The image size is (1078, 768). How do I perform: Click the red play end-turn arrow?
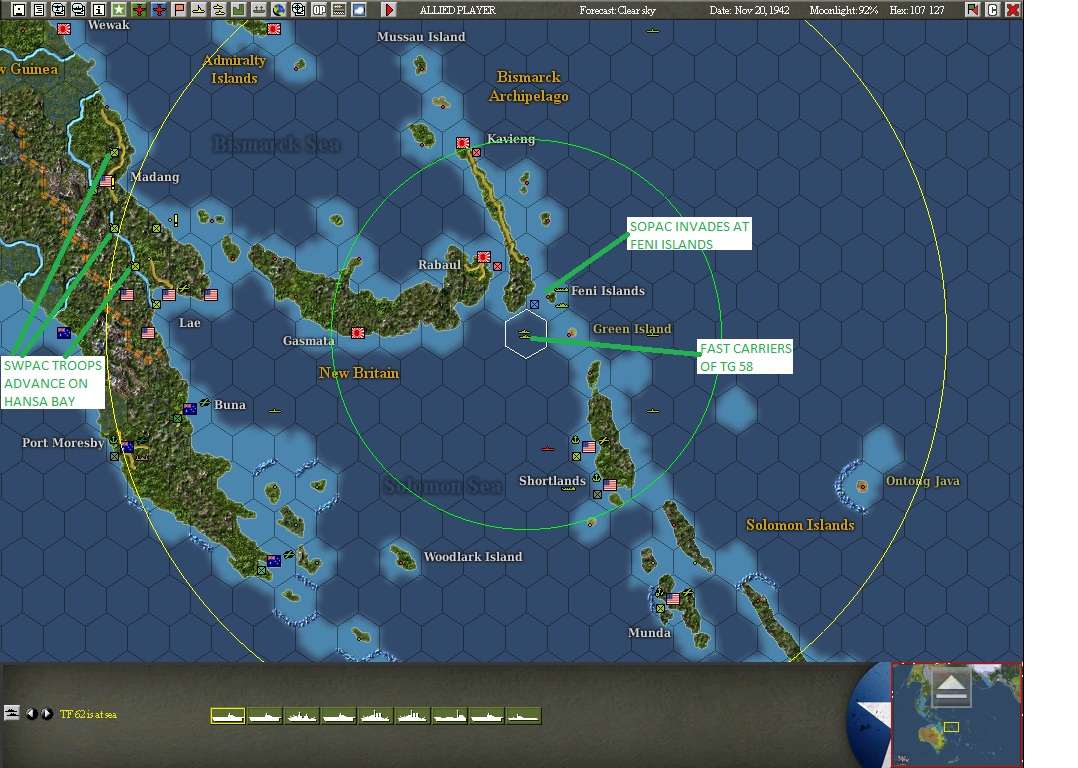[389, 10]
